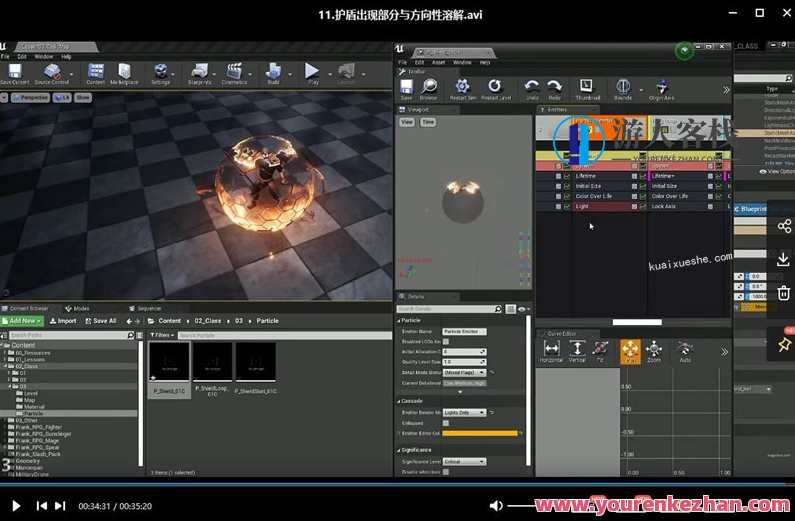Click Save in the Cascade particle editor toolbar
Viewport: 795px width, 521px height.
[x=407, y=87]
